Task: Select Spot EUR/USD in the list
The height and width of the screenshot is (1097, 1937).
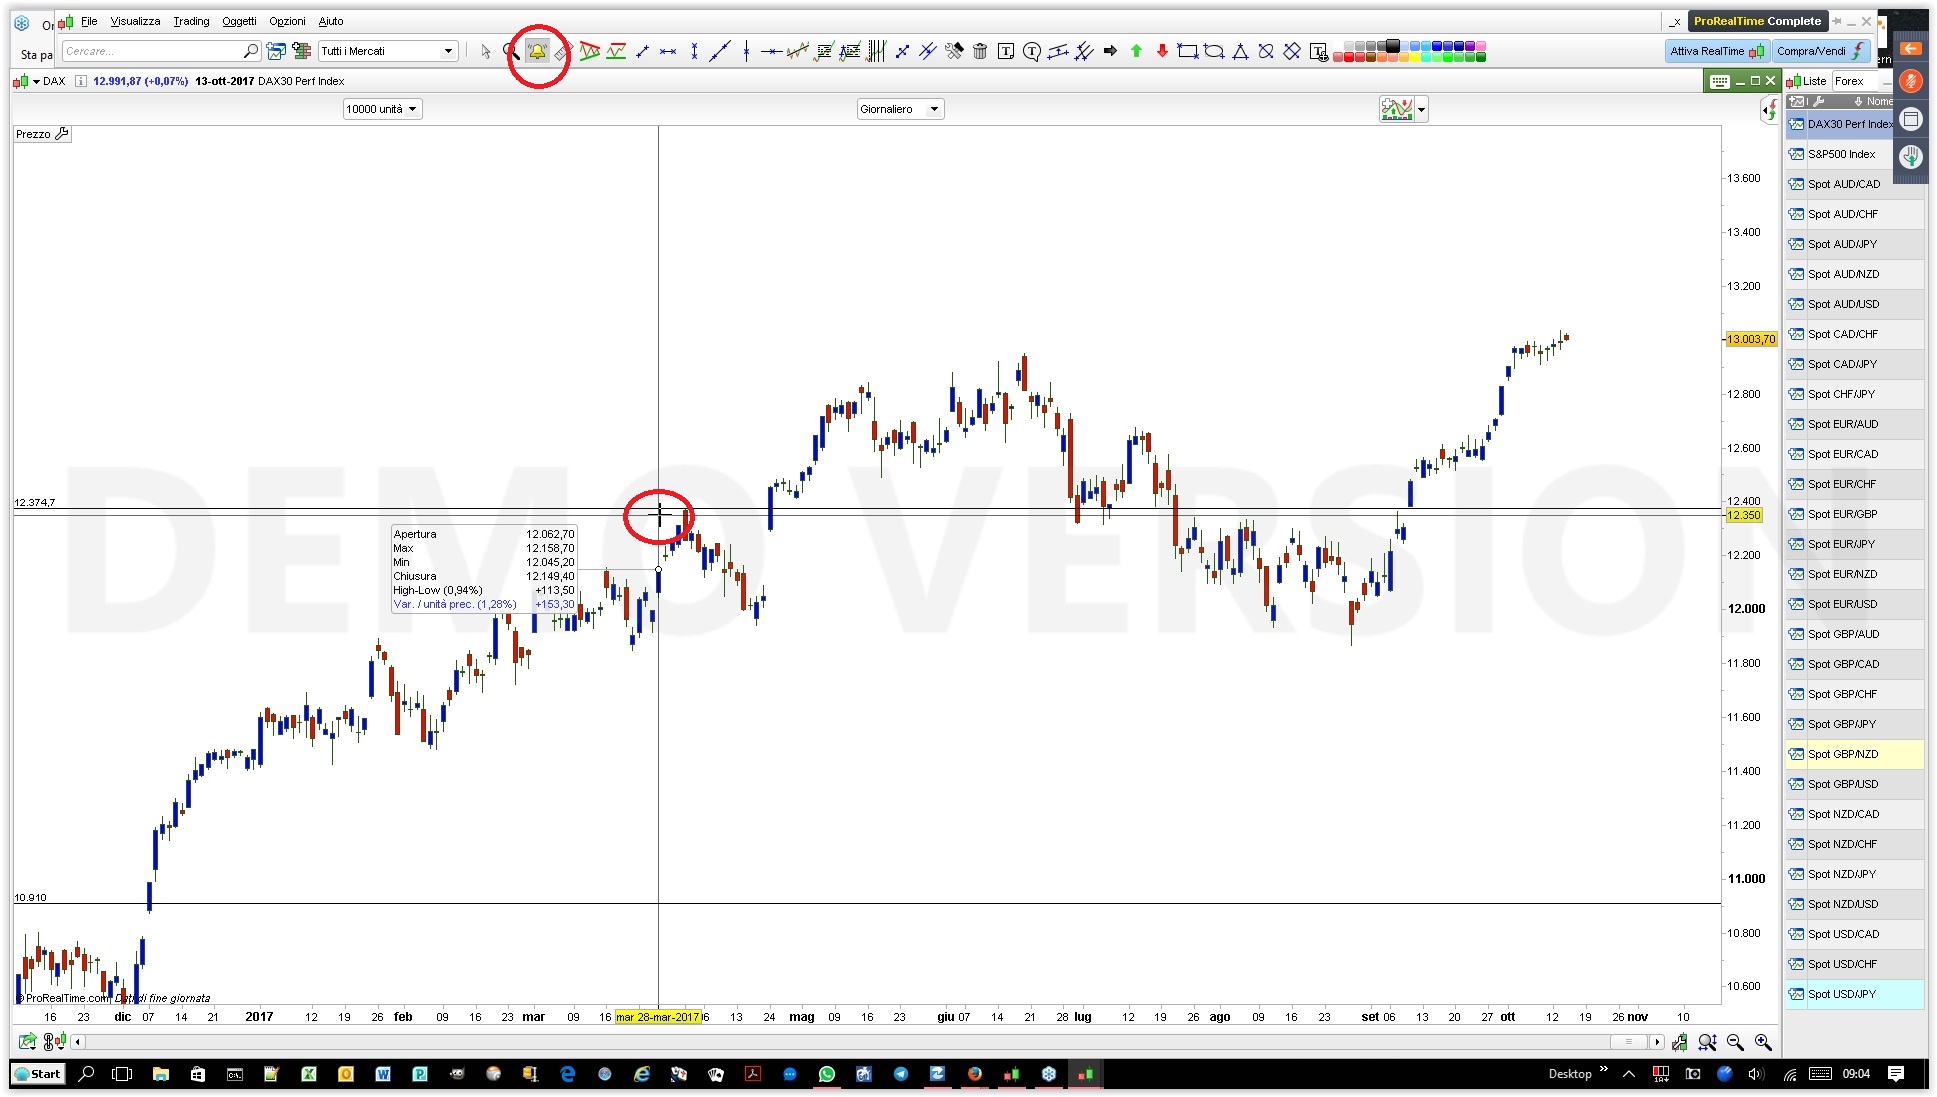Action: coord(1842,604)
